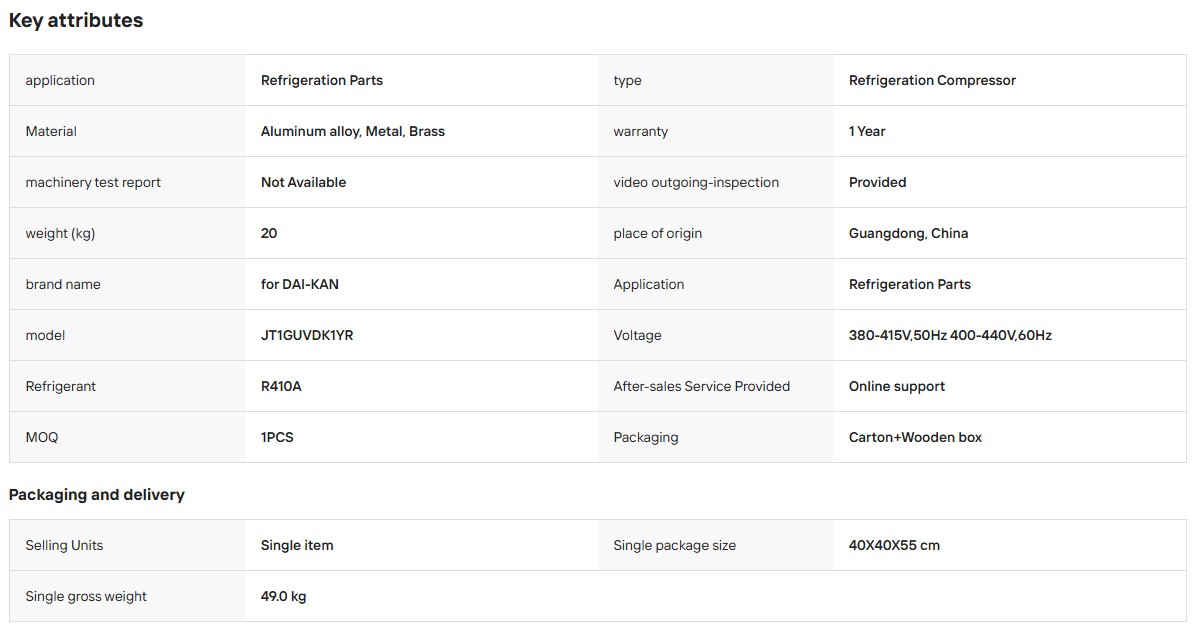Select the Guangdong, China origin value
This screenshot has width=1197, height=632.
(908, 234)
